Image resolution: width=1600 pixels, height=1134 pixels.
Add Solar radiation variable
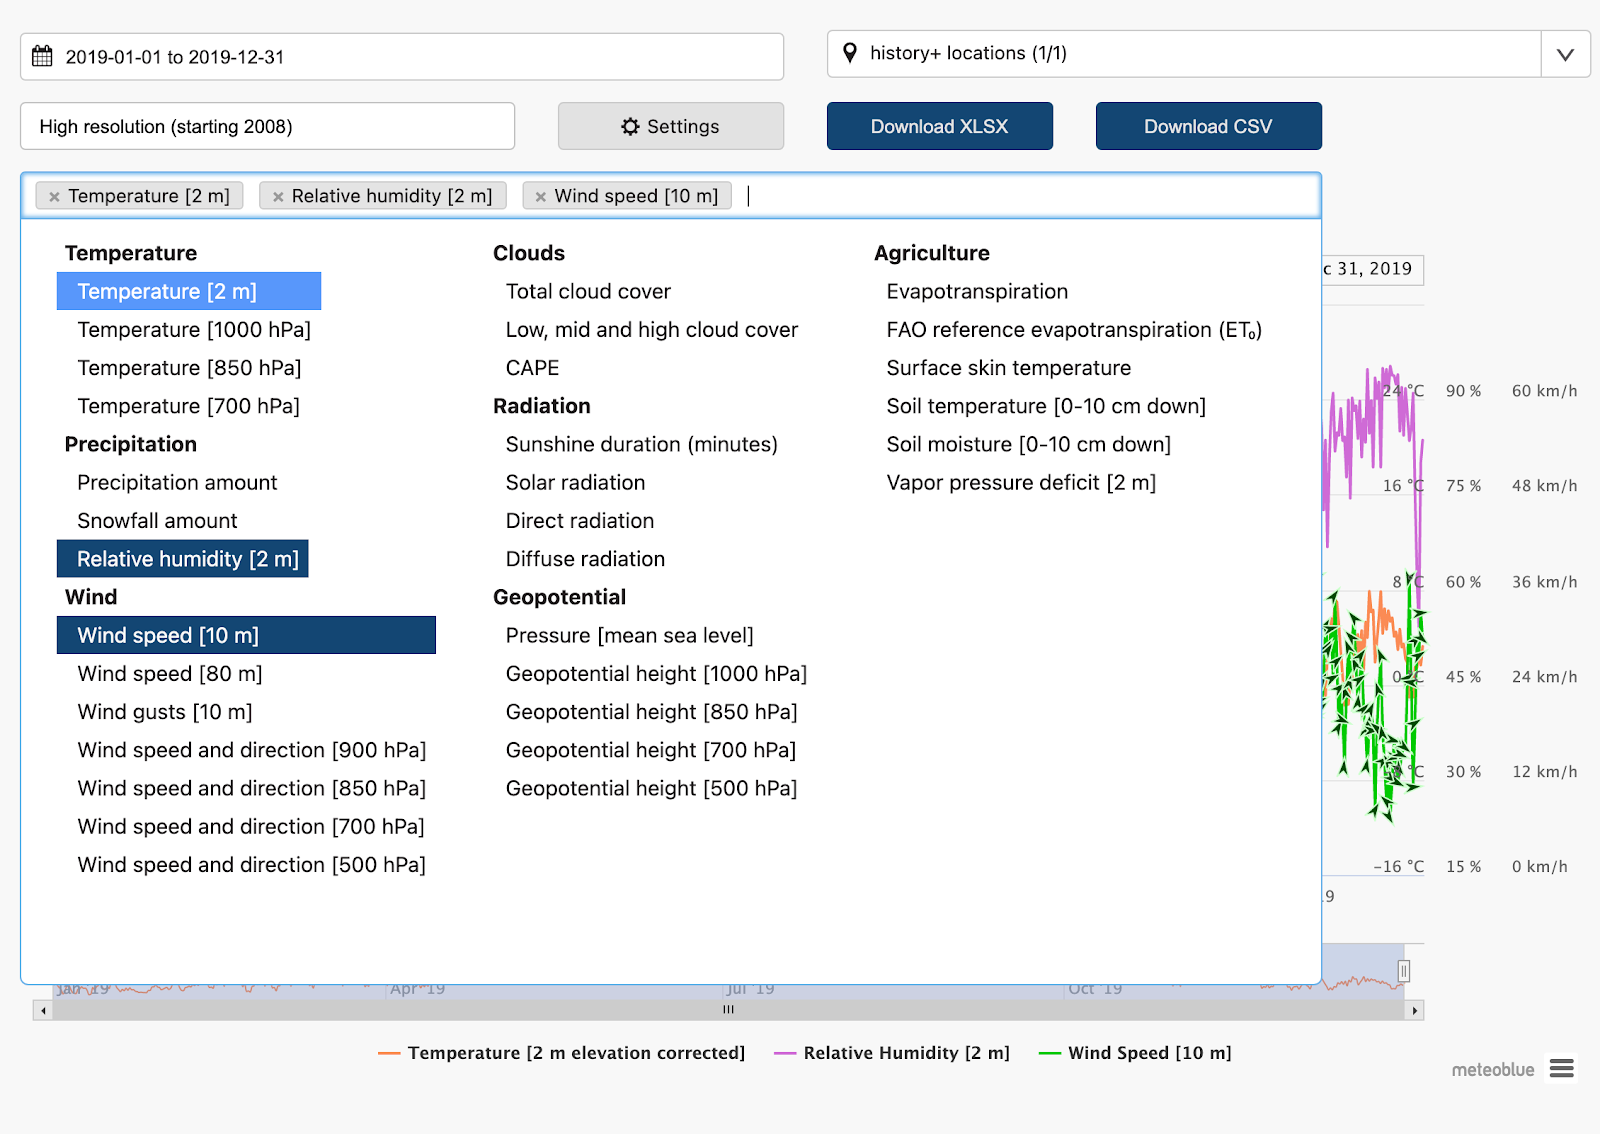pos(575,483)
